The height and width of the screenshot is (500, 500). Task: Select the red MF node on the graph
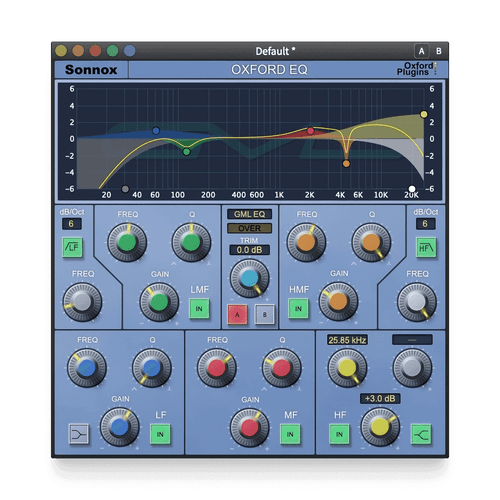click(x=310, y=131)
